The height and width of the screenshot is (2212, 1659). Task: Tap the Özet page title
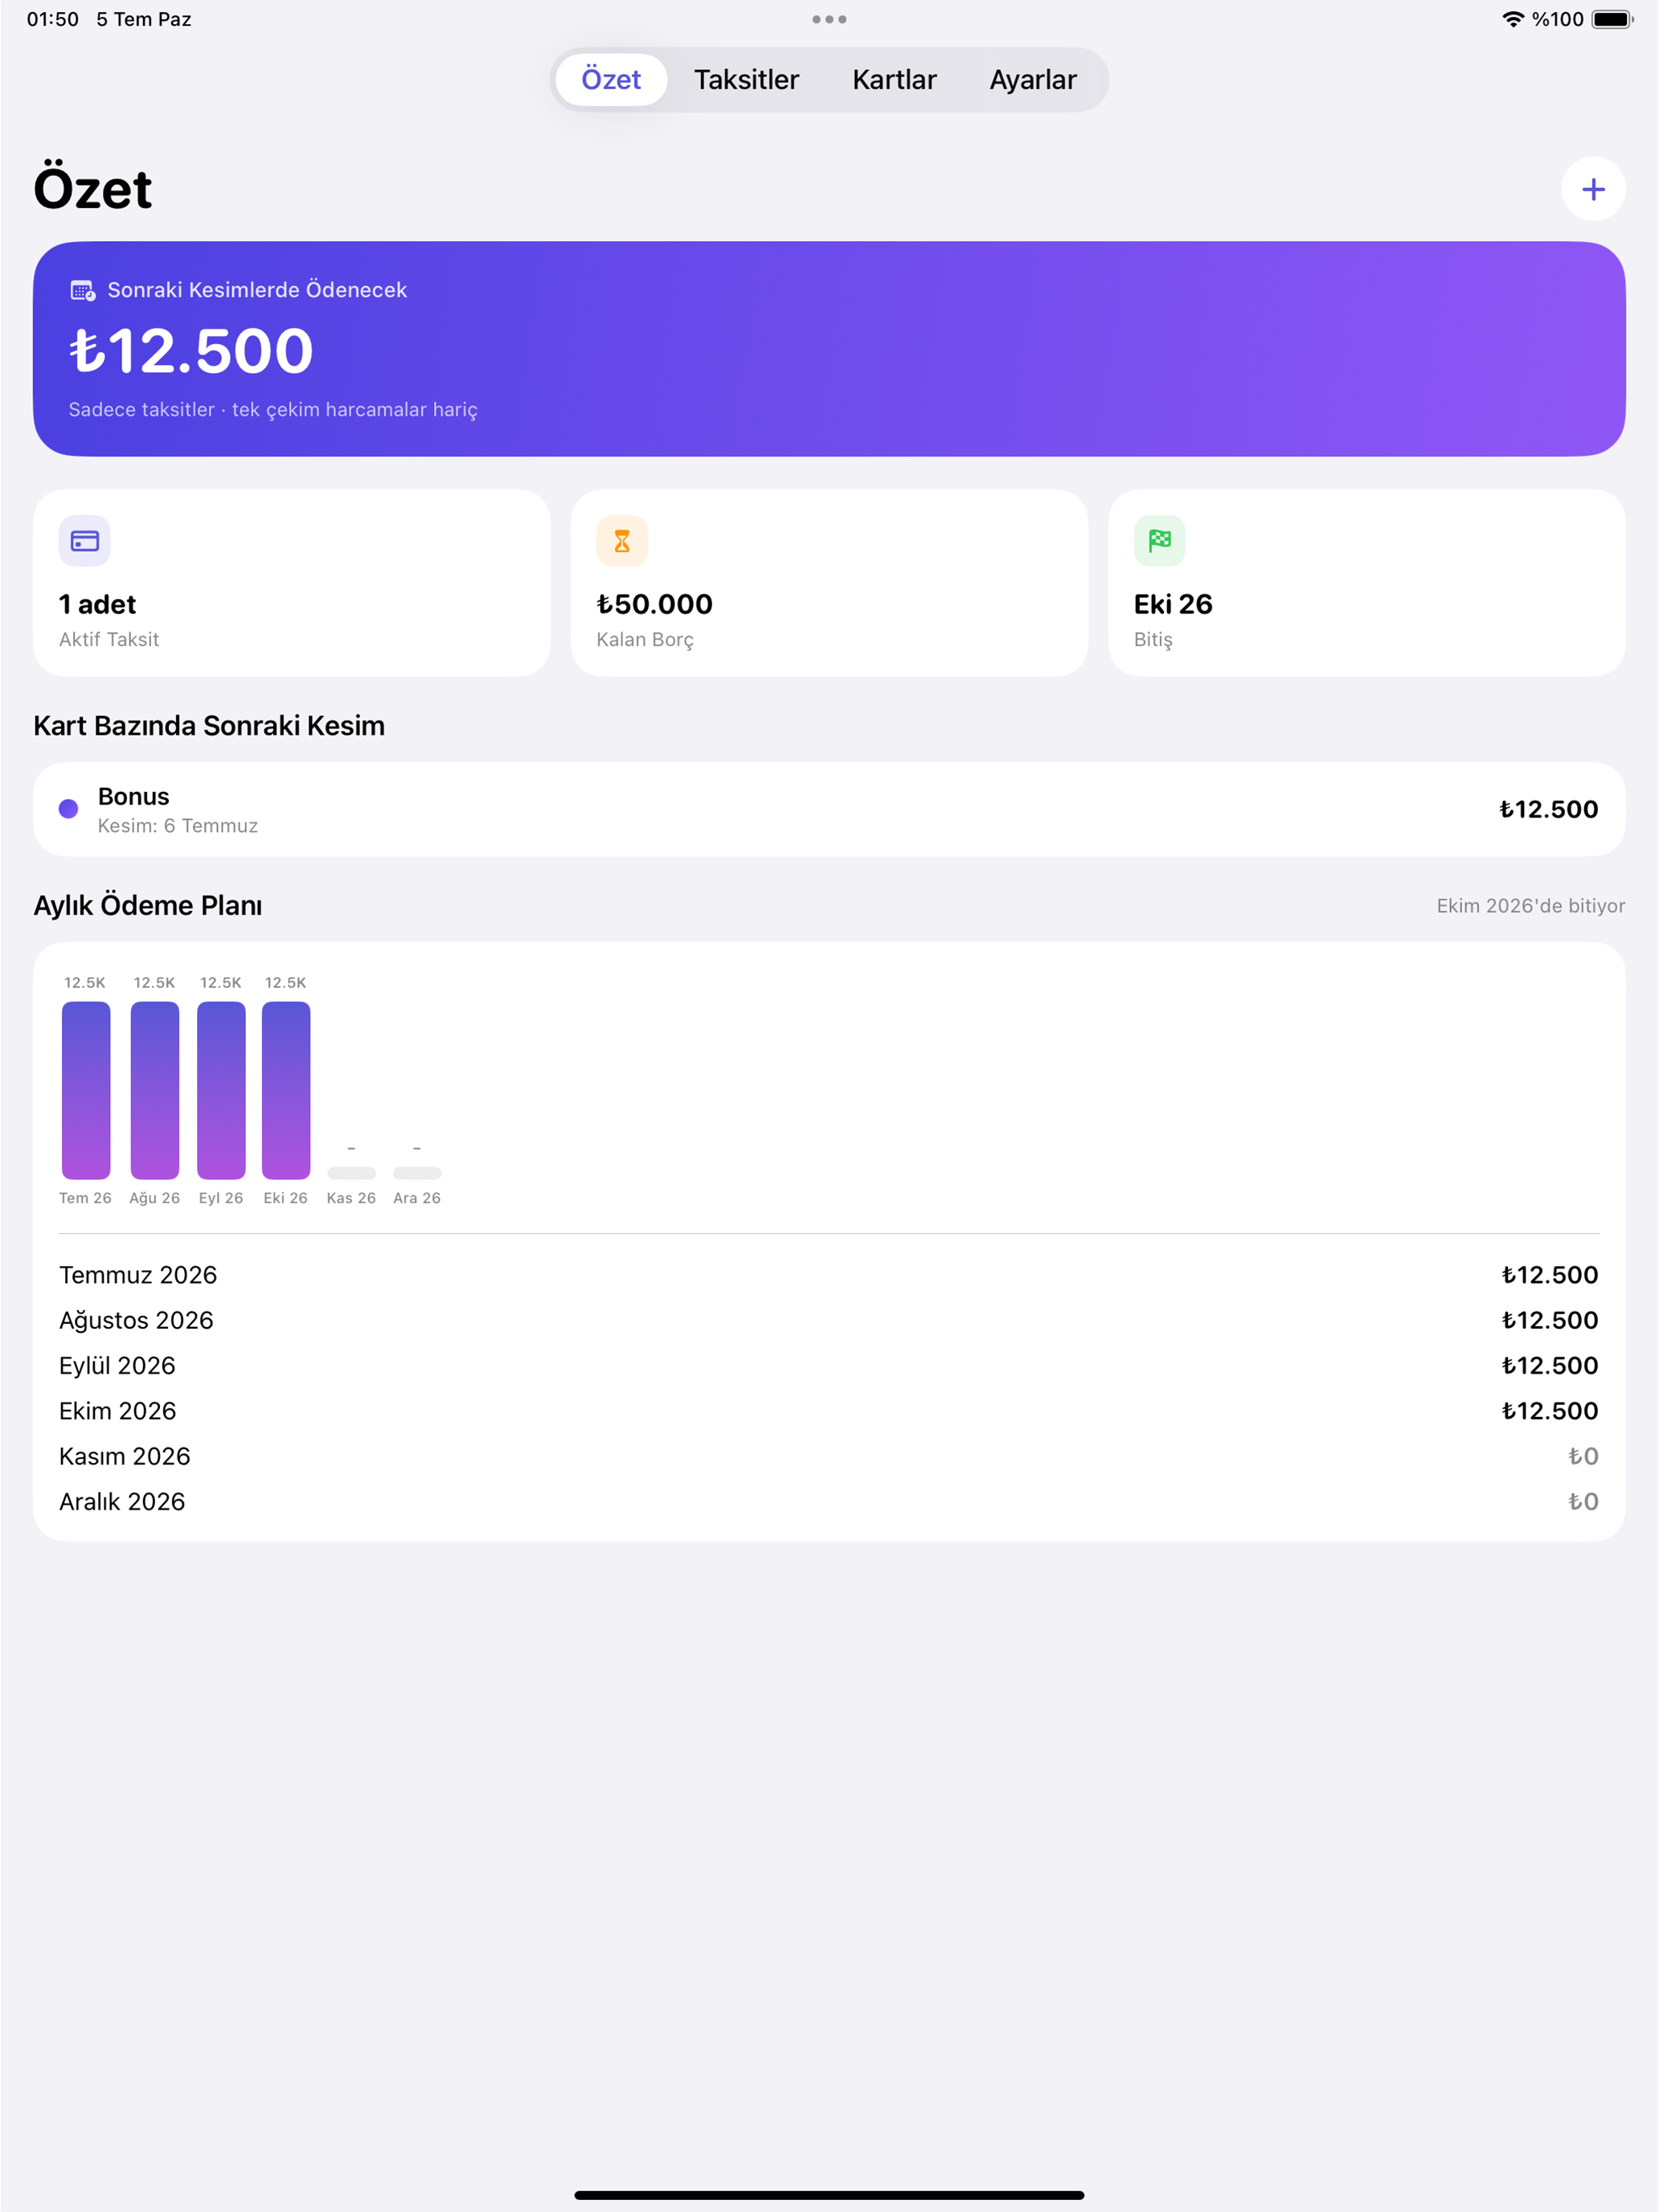tap(93, 188)
